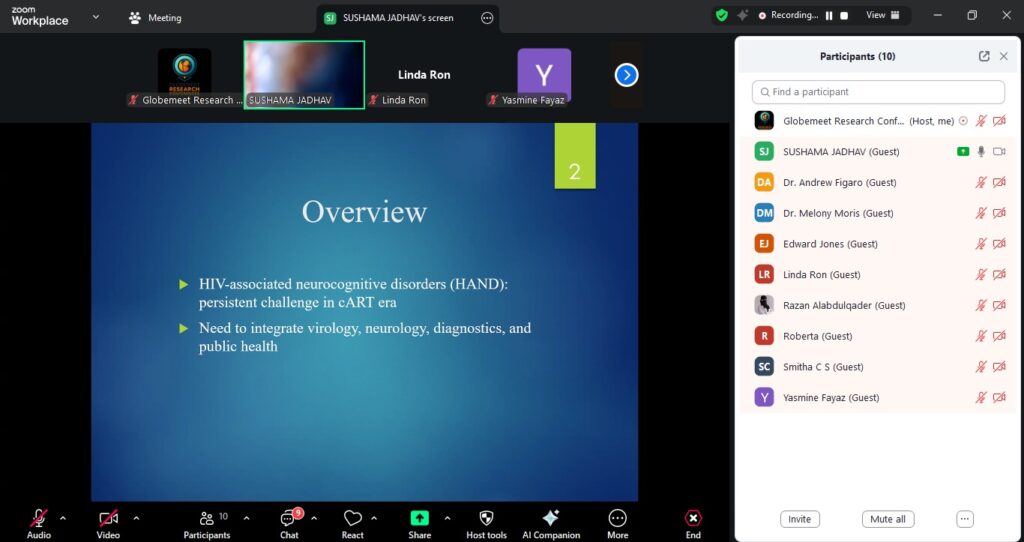The image size is (1024, 542).
Task: Click the Invite button
Action: pos(799,519)
